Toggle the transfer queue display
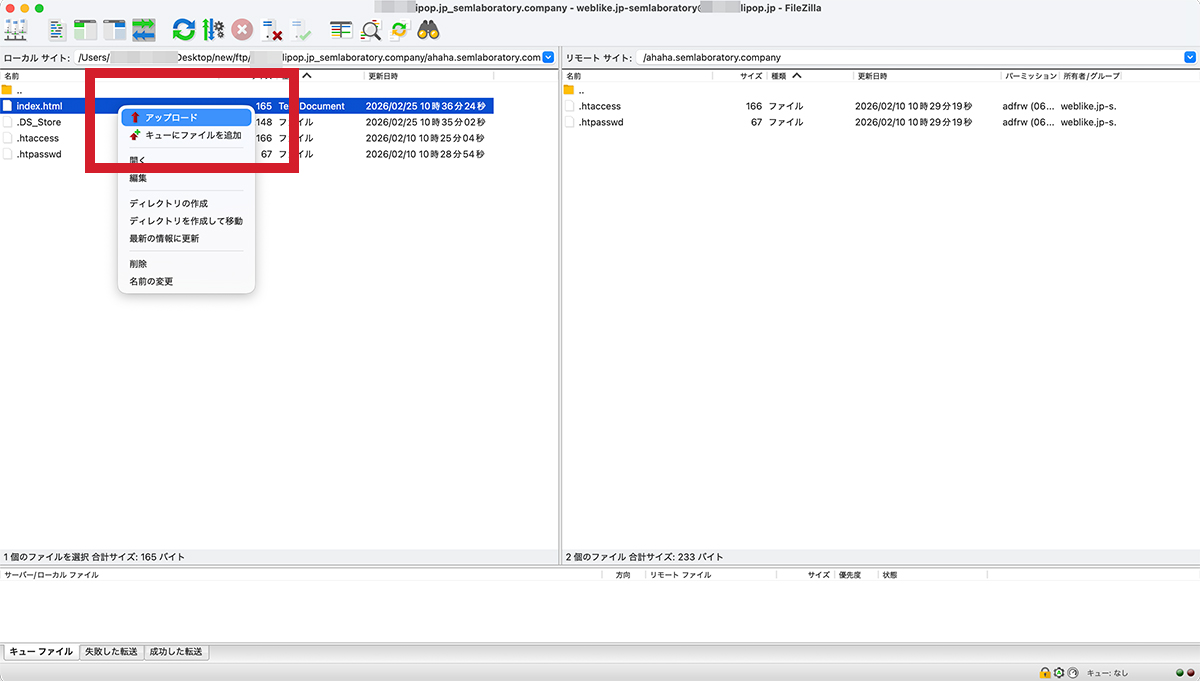This screenshot has height=681, width=1200. click(x=143, y=30)
